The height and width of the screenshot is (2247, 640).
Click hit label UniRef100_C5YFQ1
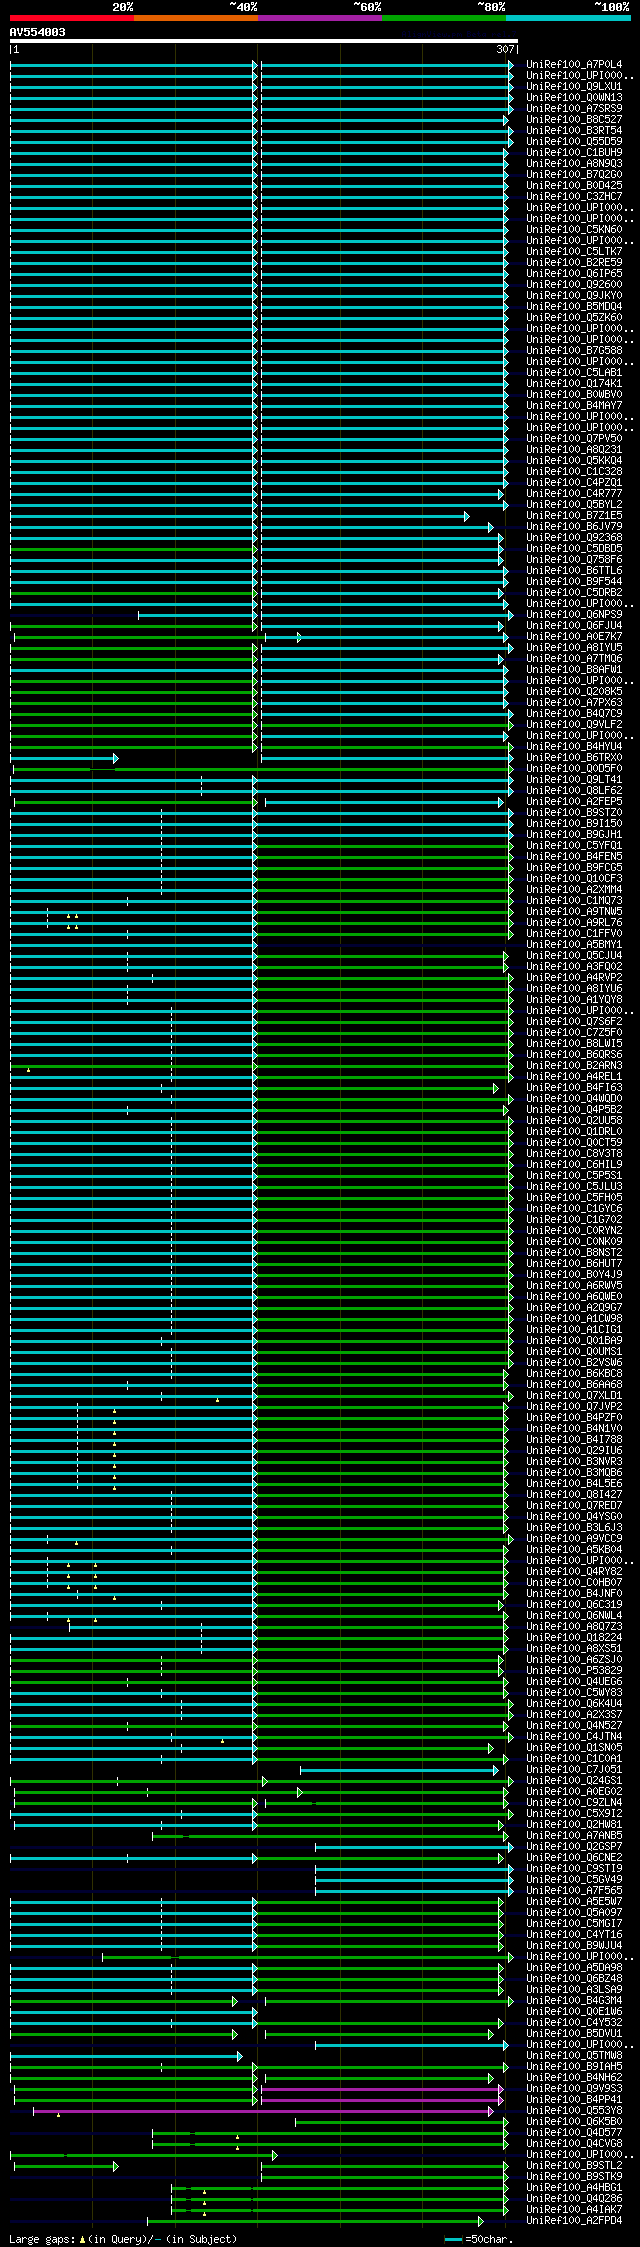[574, 846]
